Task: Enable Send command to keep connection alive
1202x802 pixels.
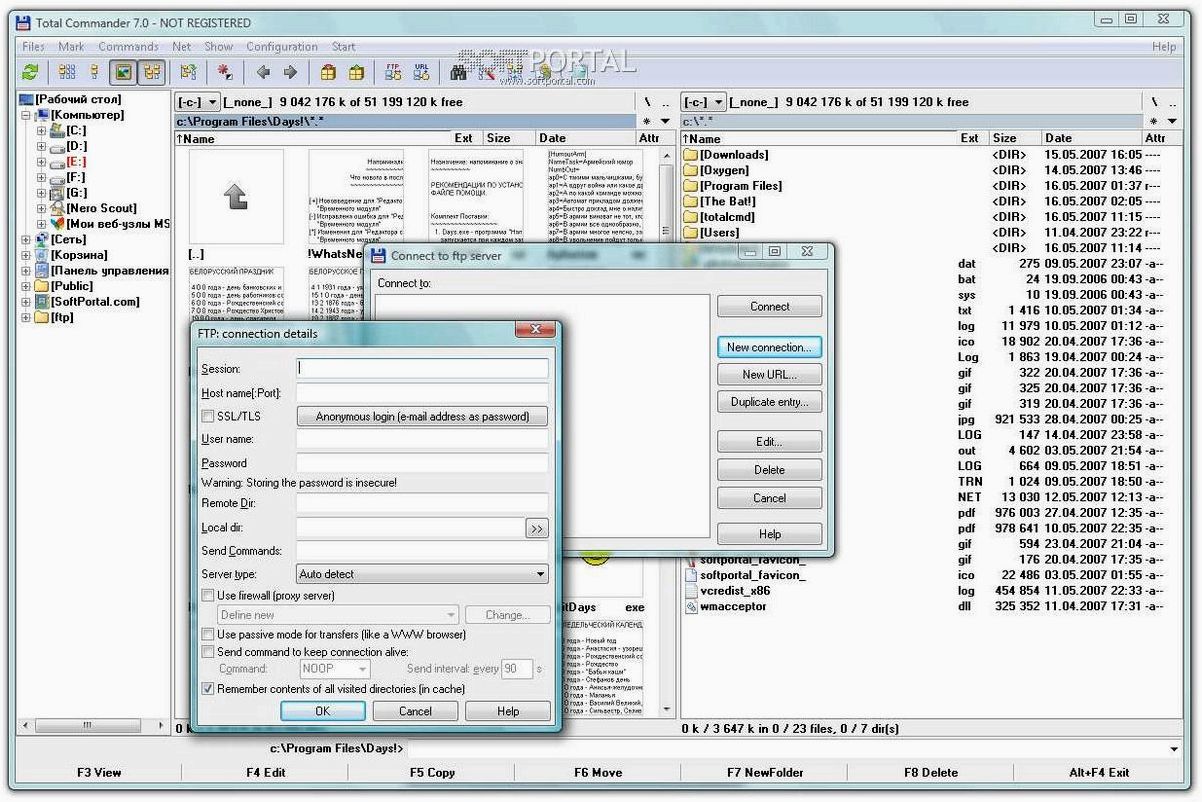Action: click(208, 651)
